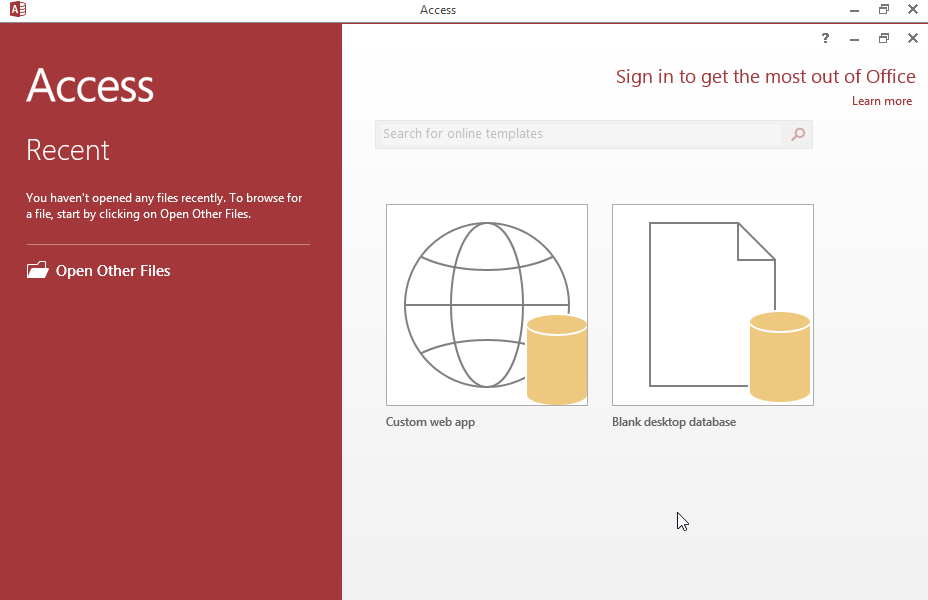Minimize the outer Access title bar window
Viewport: 928px width, 600px height.
tap(854, 9)
